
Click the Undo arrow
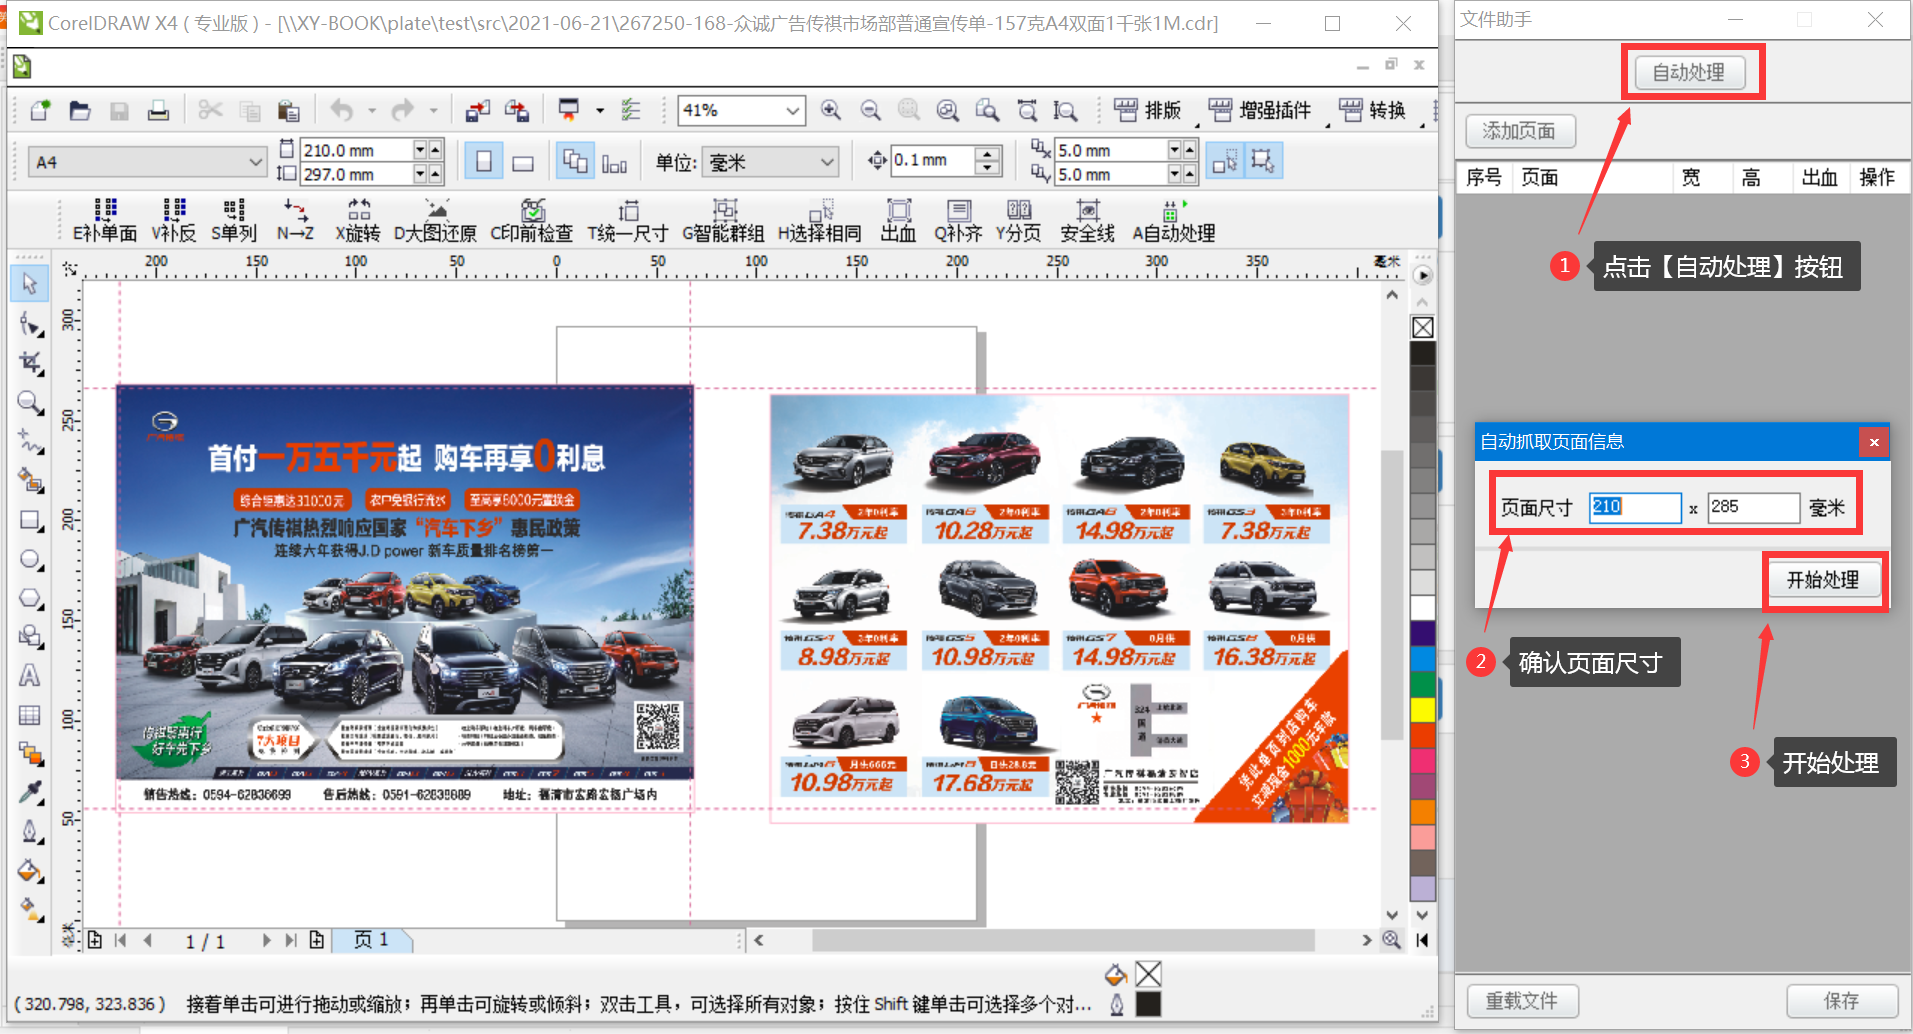pos(342,110)
